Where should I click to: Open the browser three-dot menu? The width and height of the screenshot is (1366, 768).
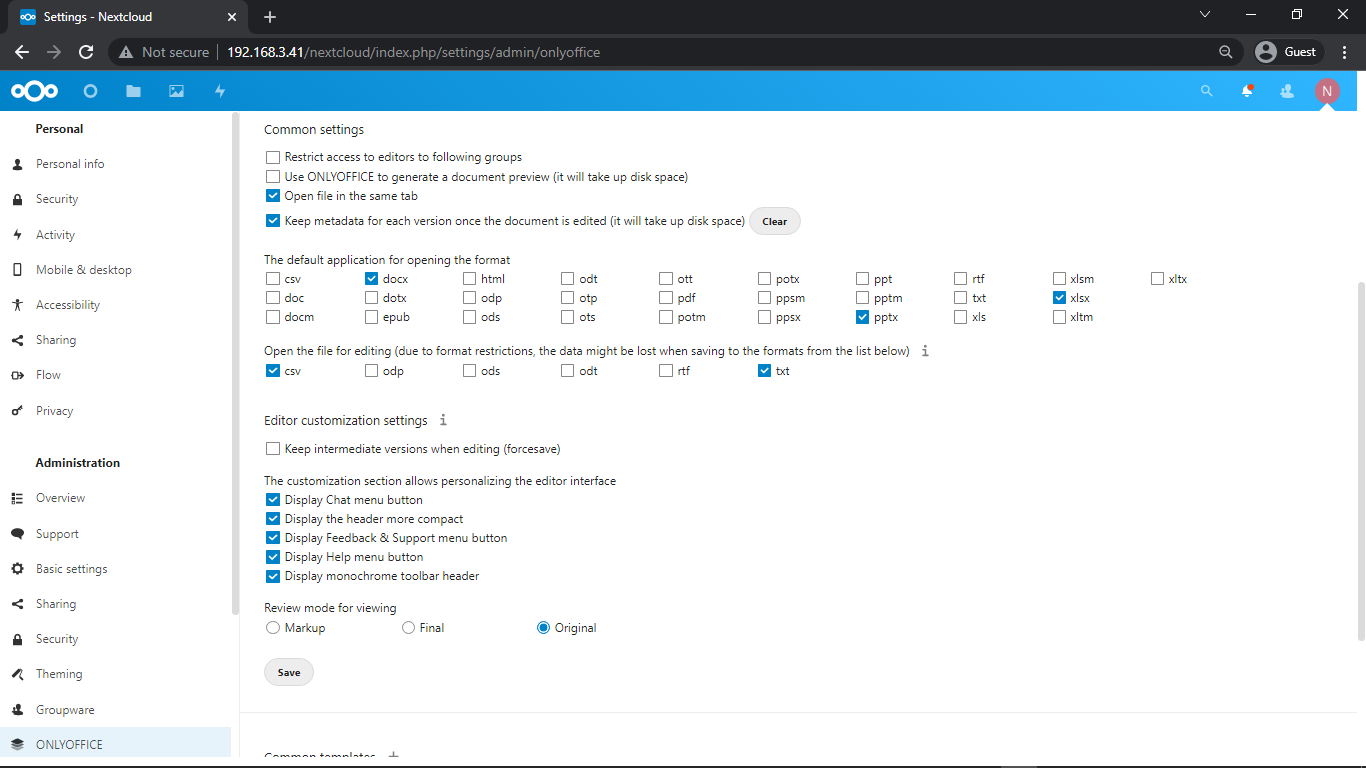click(1345, 52)
